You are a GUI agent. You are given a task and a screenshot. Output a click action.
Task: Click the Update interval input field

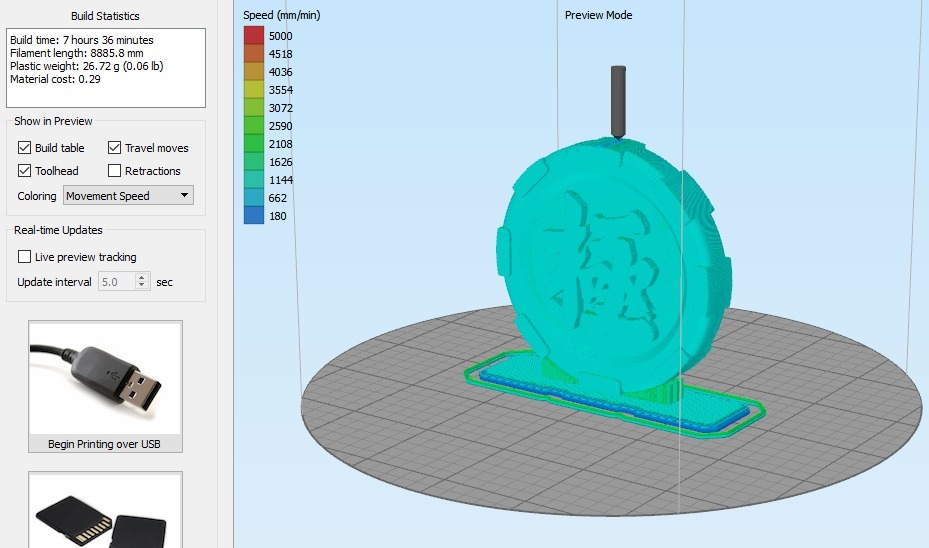pos(117,282)
